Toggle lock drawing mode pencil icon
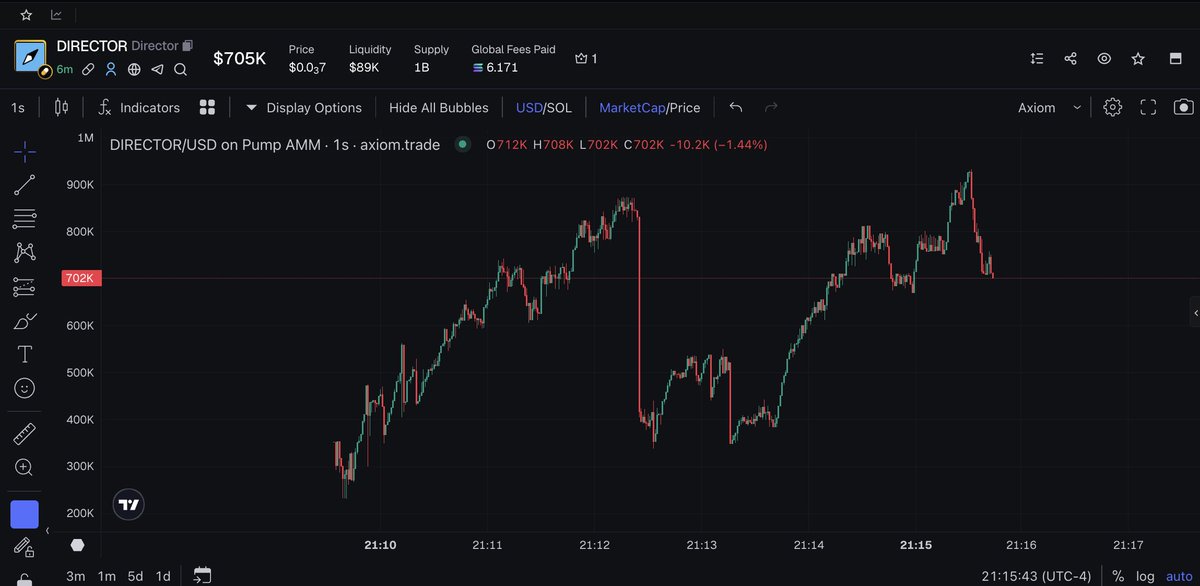This screenshot has height=586, width=1200. 25,546
